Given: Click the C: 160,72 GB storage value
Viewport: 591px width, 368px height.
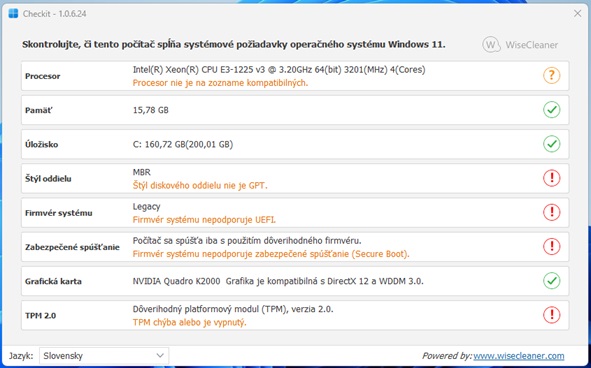Looking at the screenshot, I should click(x=183, y=144).
